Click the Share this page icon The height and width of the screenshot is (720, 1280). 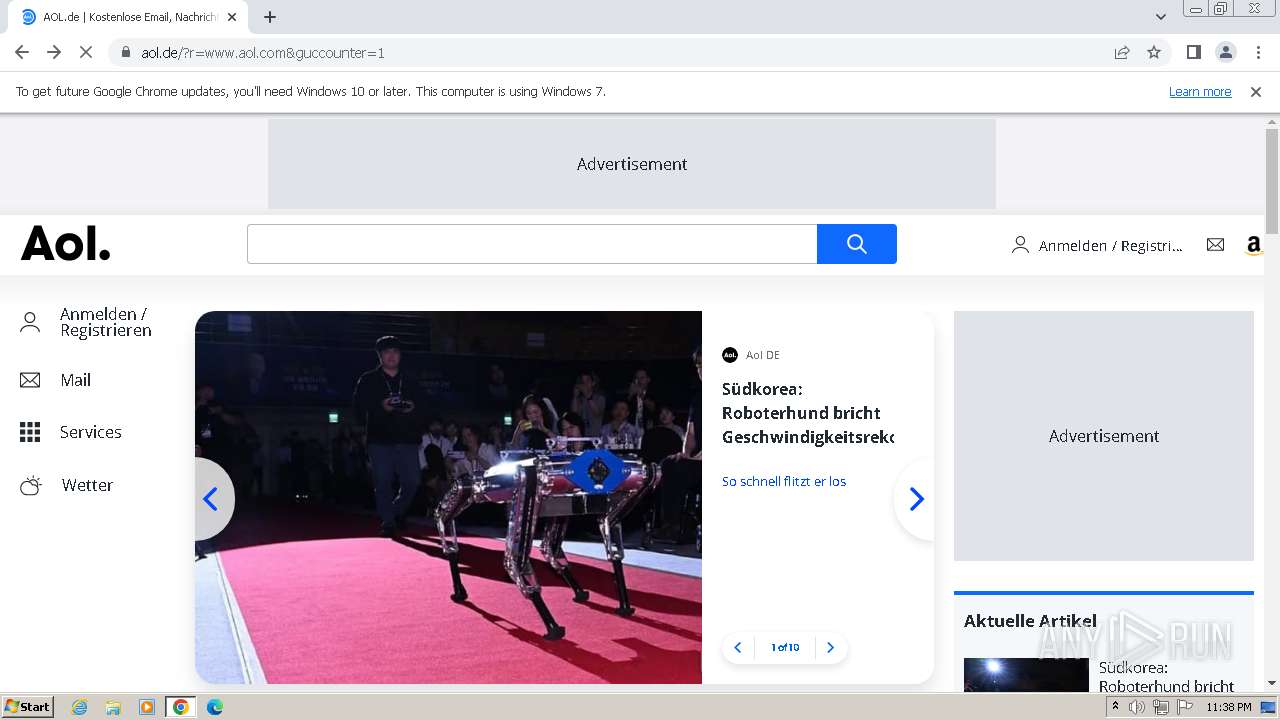1122,52
